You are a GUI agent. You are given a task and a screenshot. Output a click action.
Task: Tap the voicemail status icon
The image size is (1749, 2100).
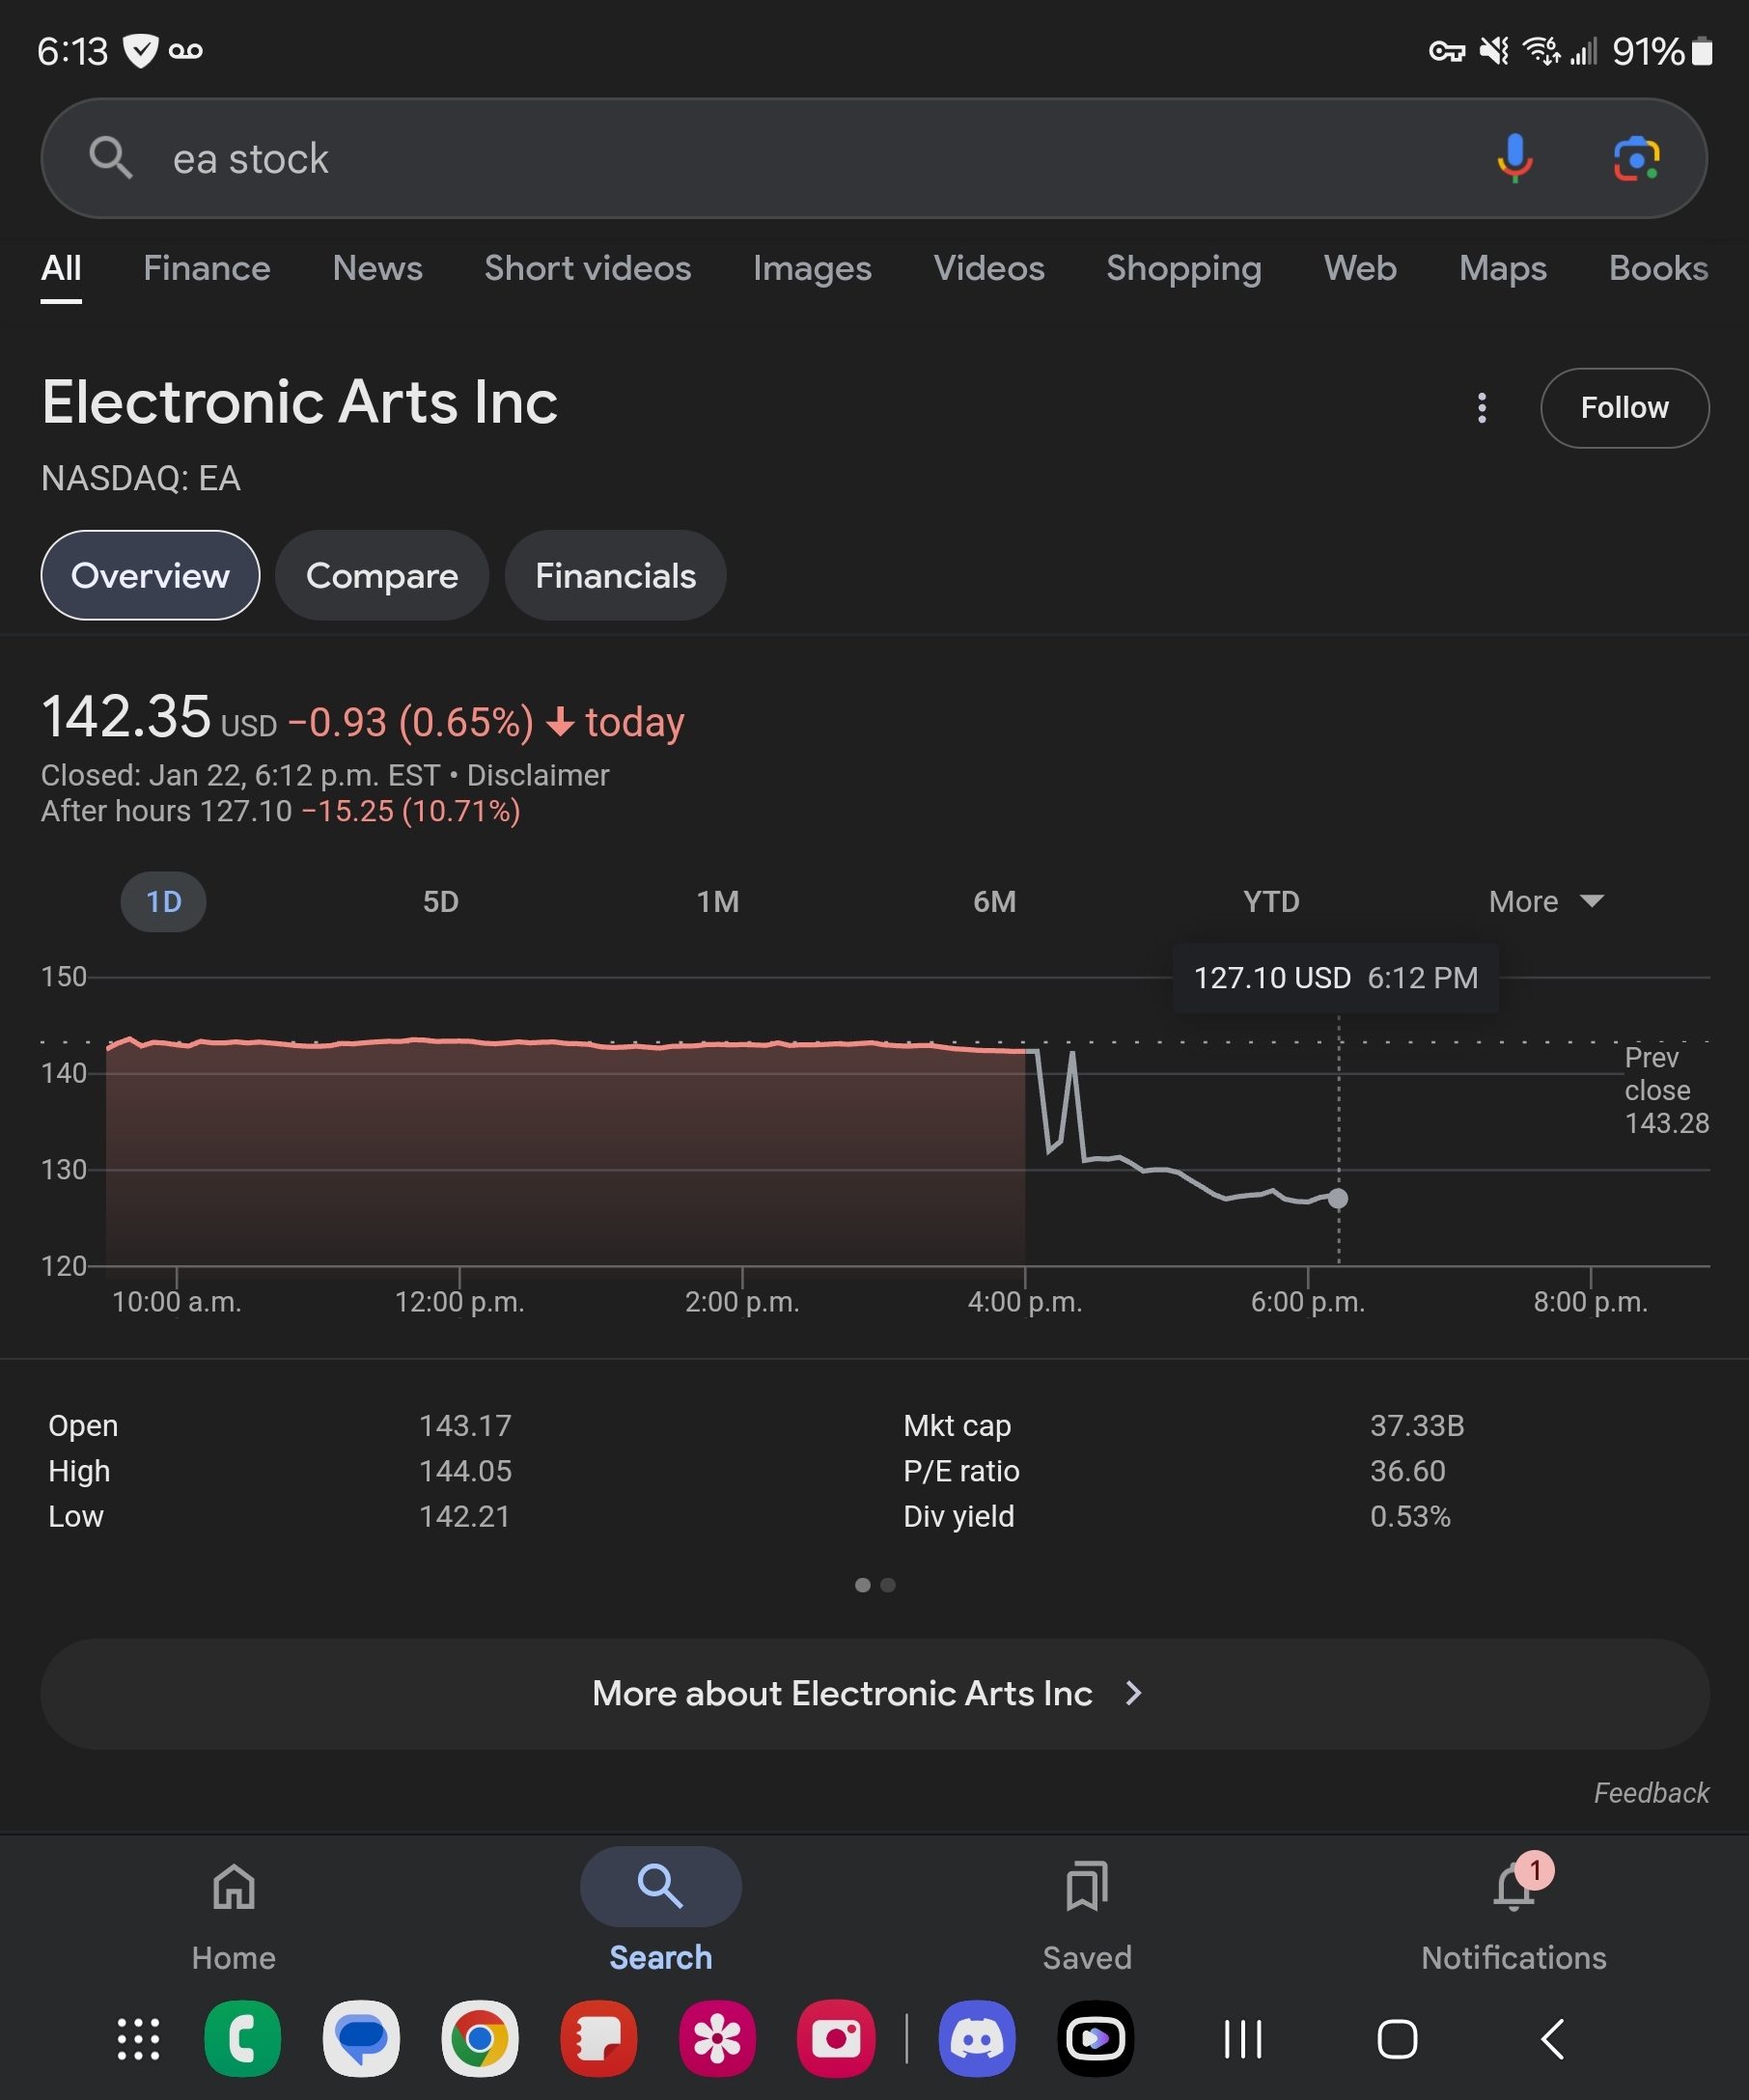tap(186, 51)
